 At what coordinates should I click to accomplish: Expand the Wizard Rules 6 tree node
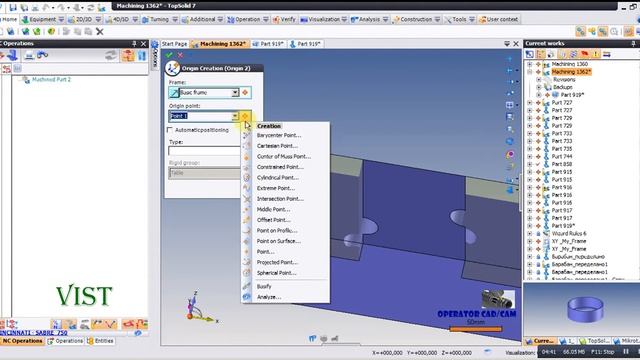pyautogui.click(x=529, y=233)
